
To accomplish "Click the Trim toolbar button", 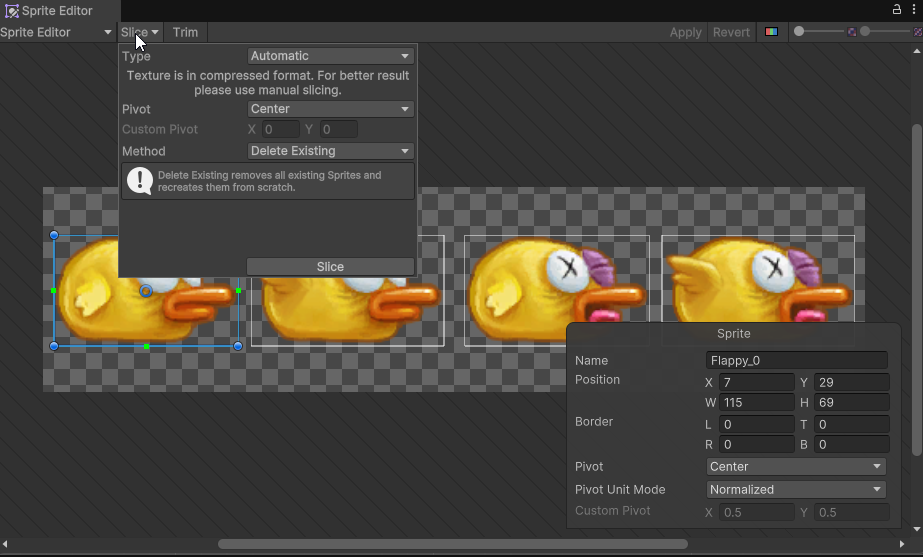I will click(x=185, y=32).
